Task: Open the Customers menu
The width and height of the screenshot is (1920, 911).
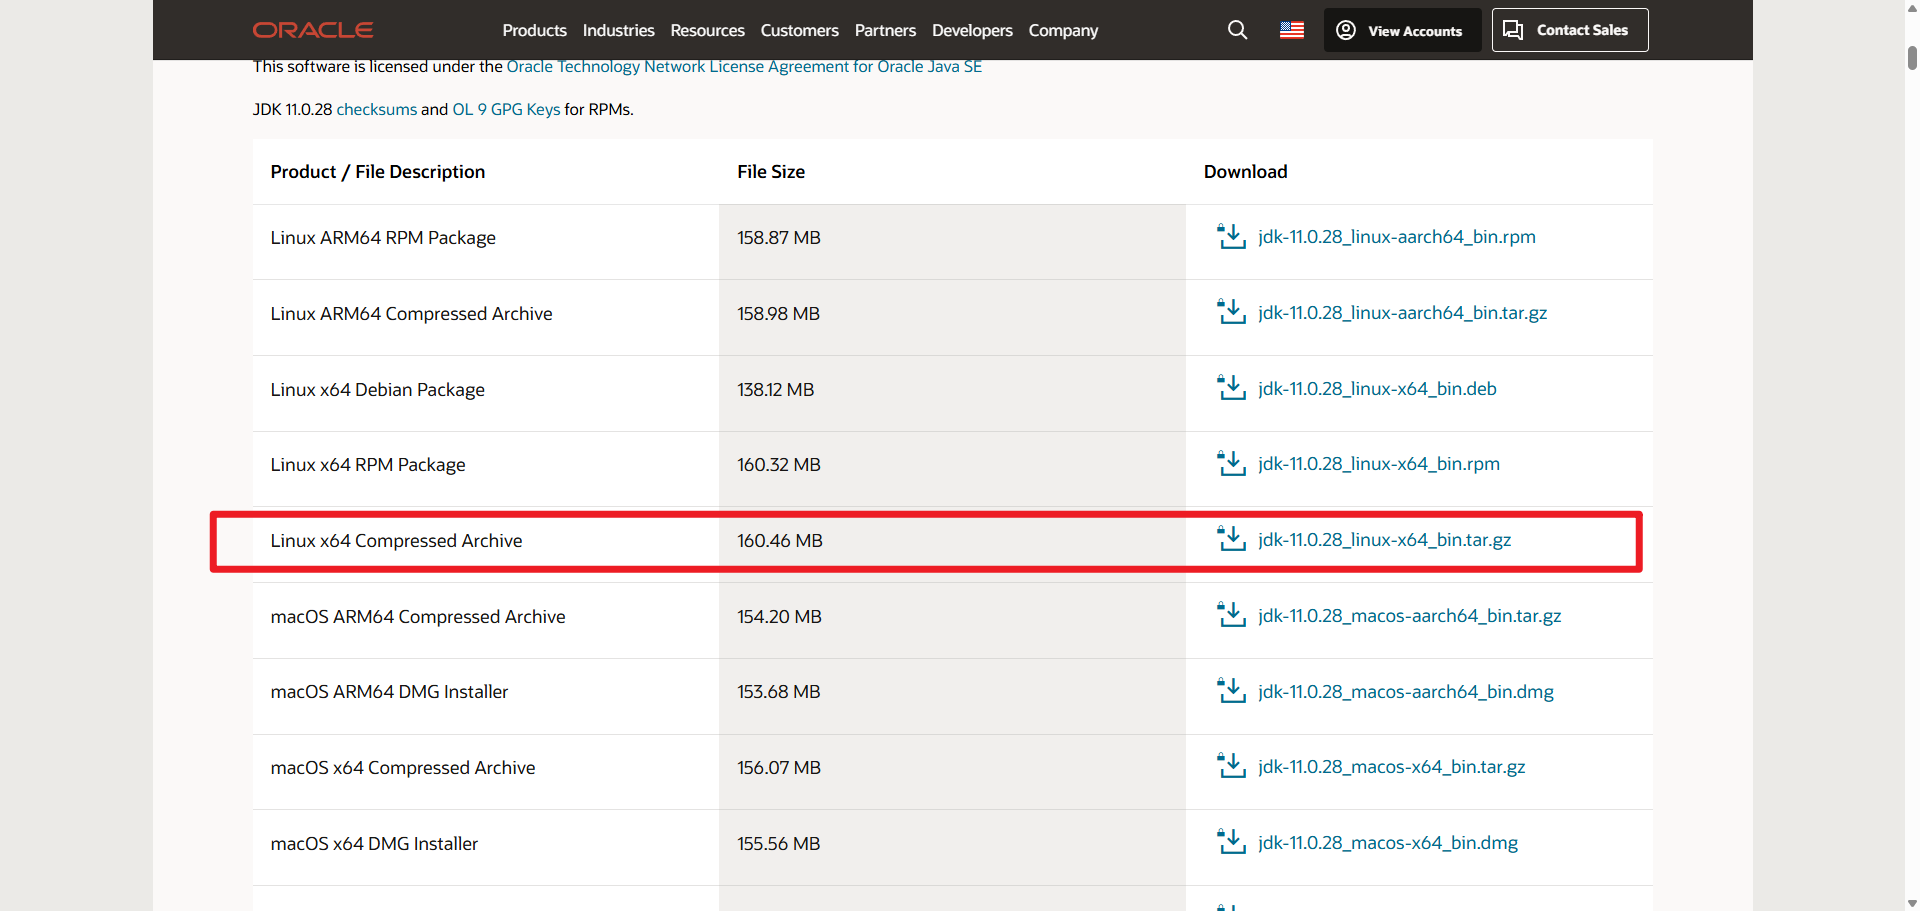Action: (799, 31)
